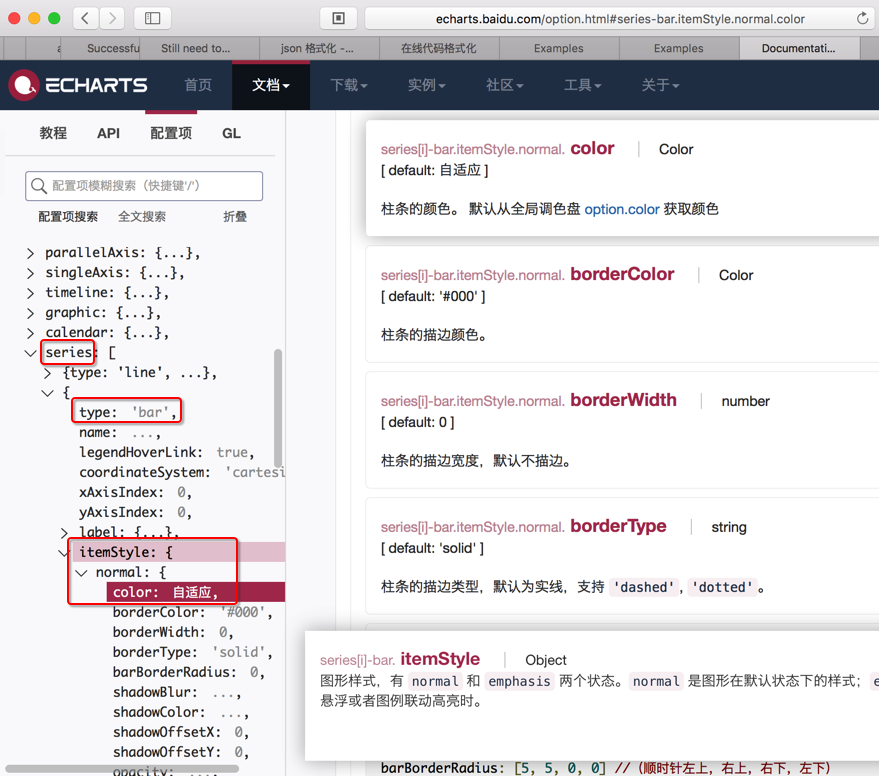The height and width of the screenshot is (776, 879).
Task: Click the magnifier icon in search box
Action: point(39,186)
